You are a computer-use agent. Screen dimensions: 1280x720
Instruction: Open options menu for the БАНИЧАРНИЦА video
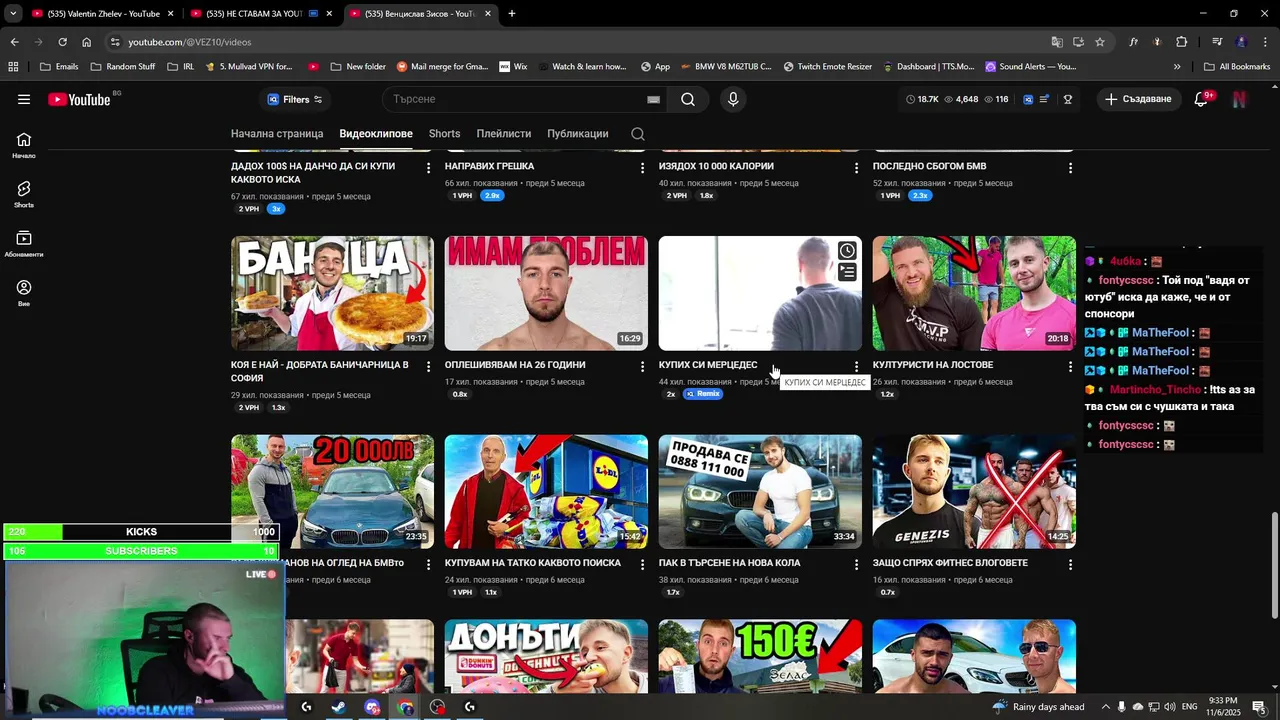pyautogui.click(x=428, y=367)
